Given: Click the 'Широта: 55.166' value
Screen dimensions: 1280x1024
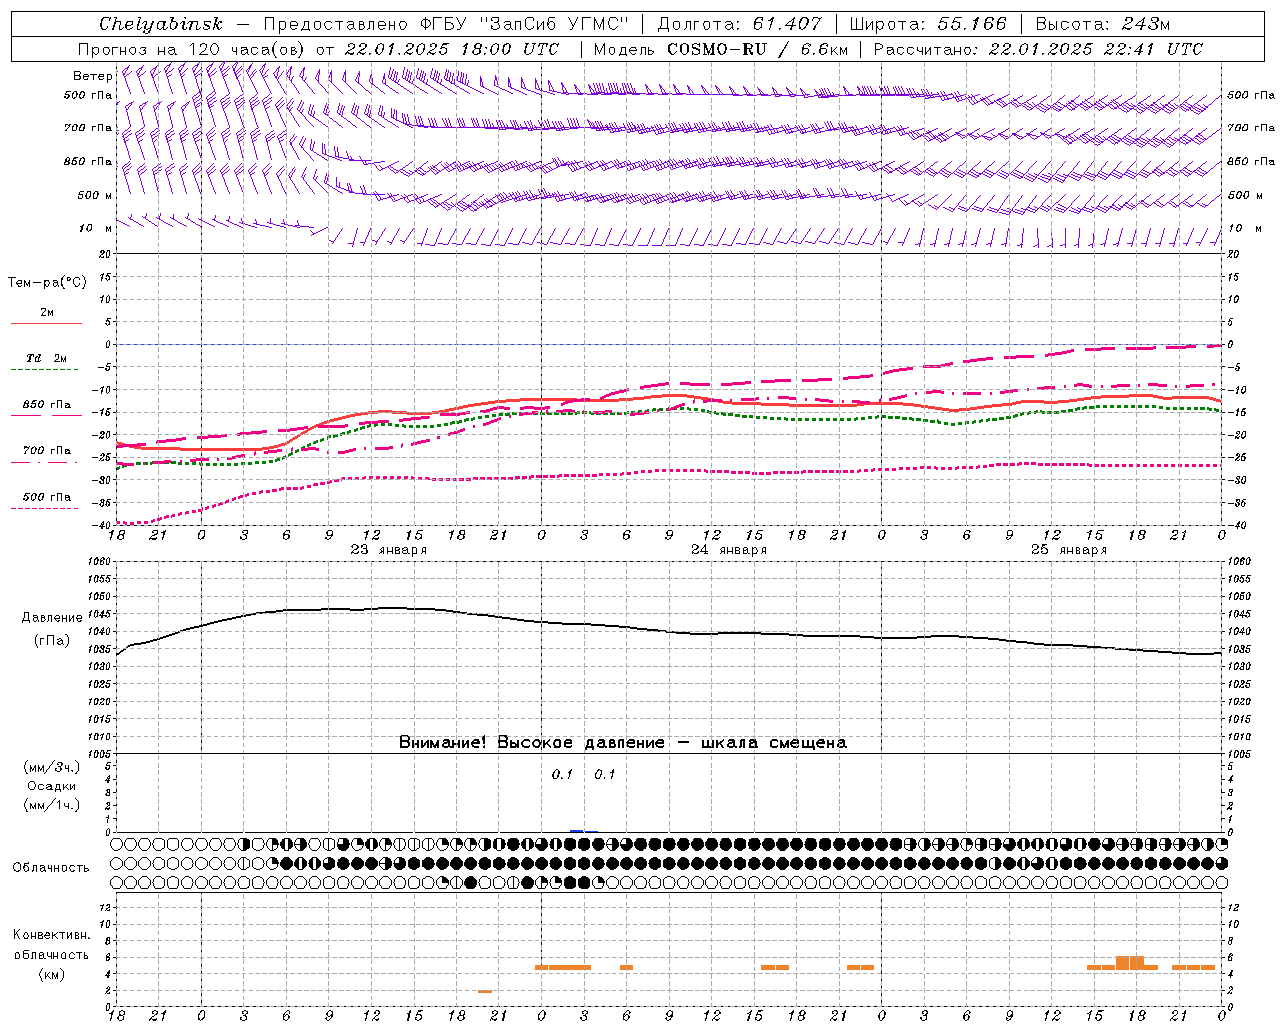Looking at the screenshot, I should coord(927,24).
